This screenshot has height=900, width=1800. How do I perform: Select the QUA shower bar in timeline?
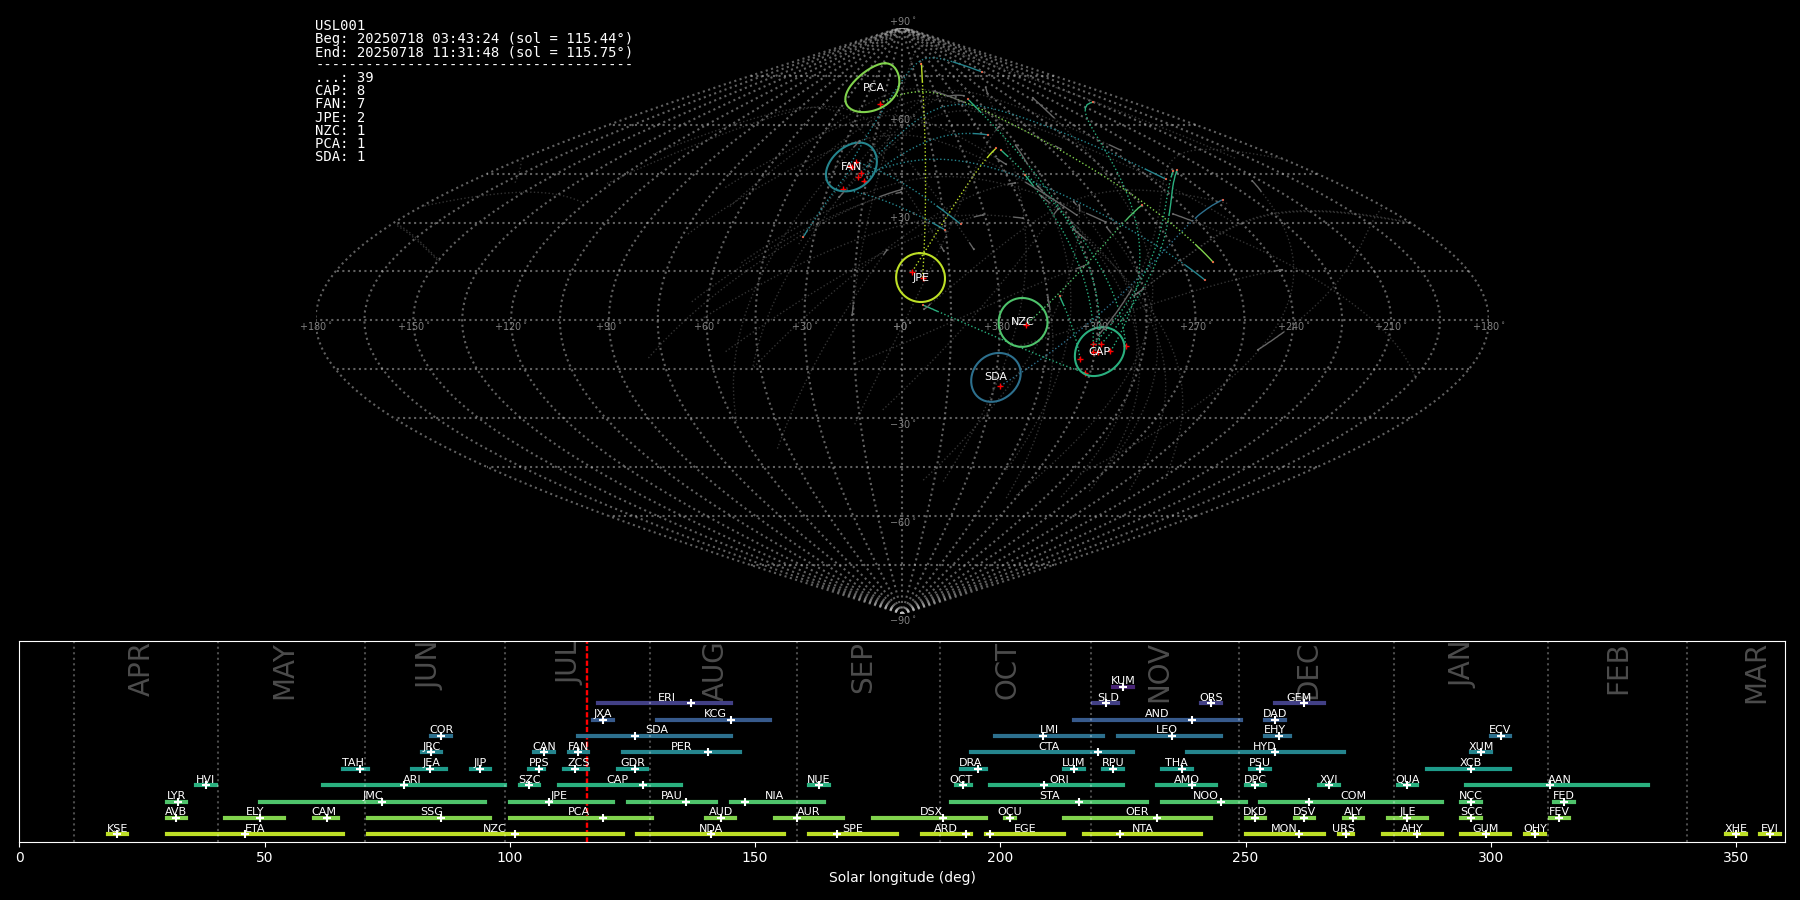tap(1407, 785)
